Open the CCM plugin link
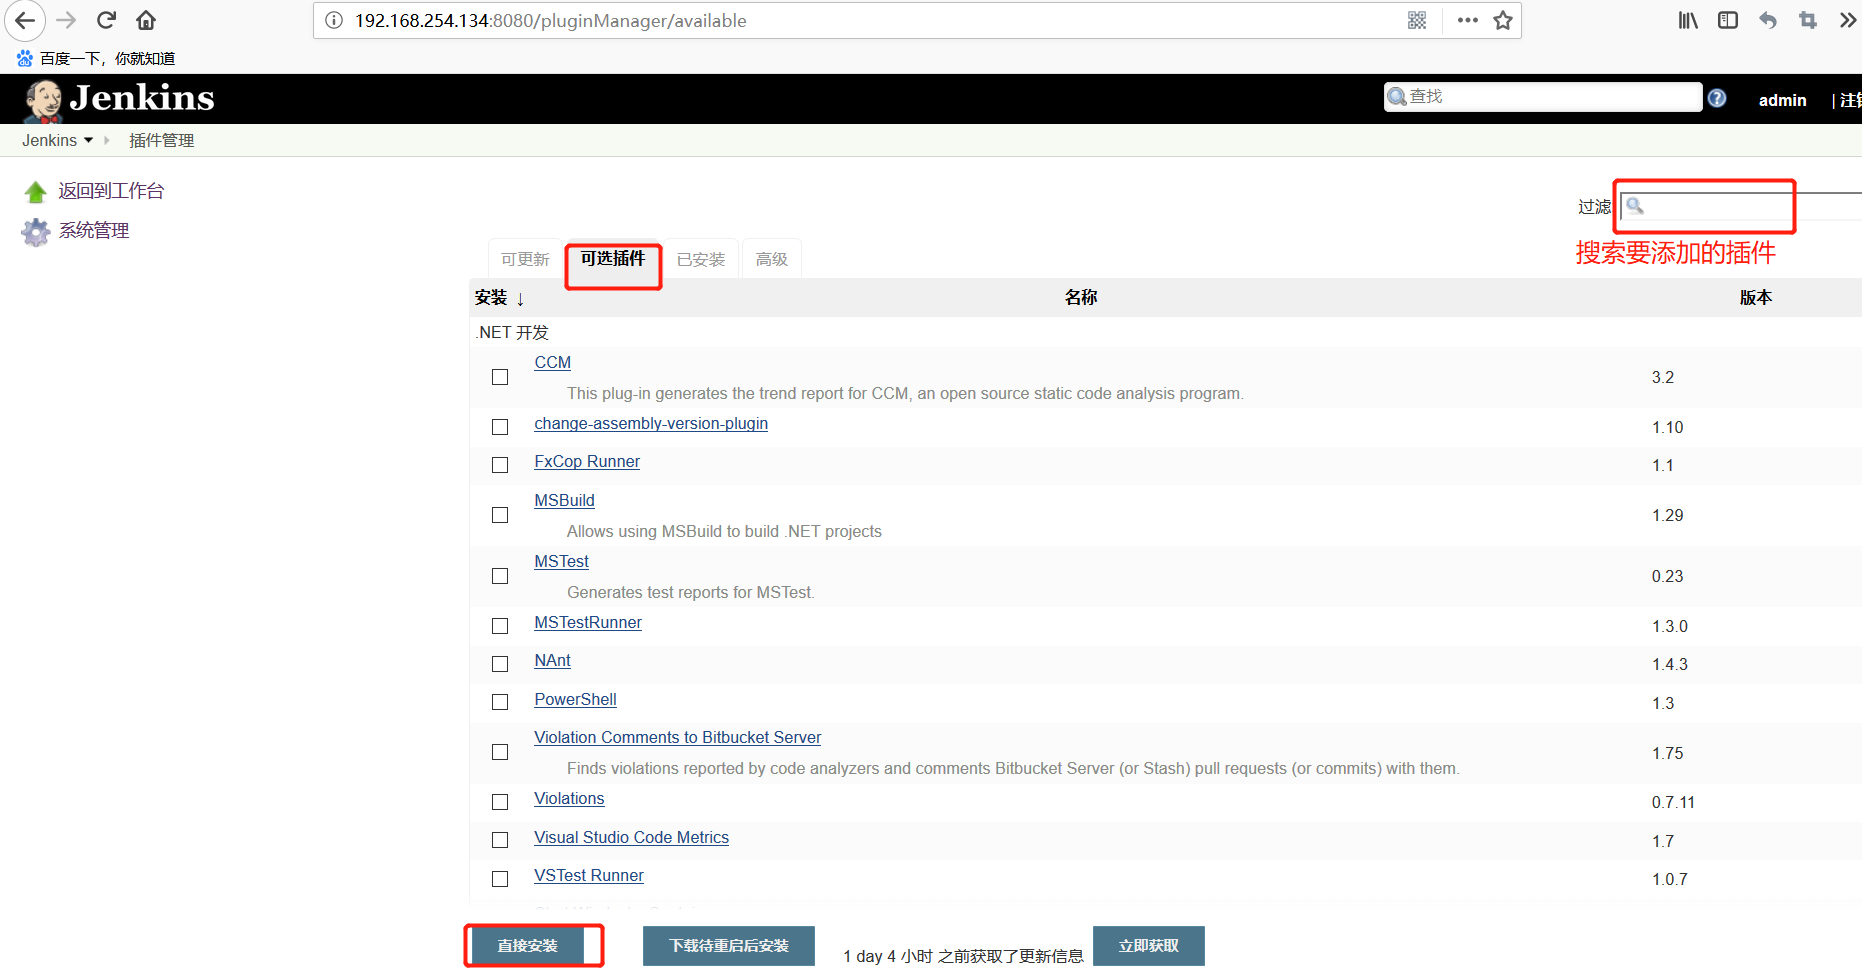This screenshot has height=972, width=1862. point(553,363)
